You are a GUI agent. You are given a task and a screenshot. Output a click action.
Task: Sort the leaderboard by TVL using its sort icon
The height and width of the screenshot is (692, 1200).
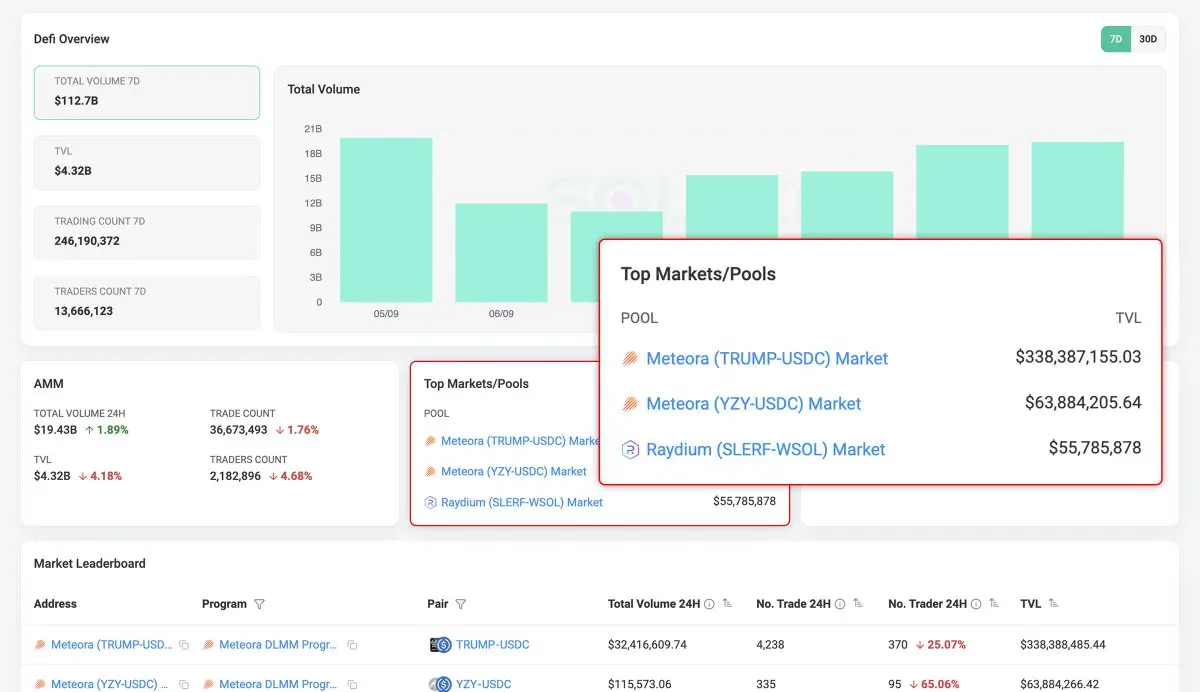click(x=1054, y=604)
